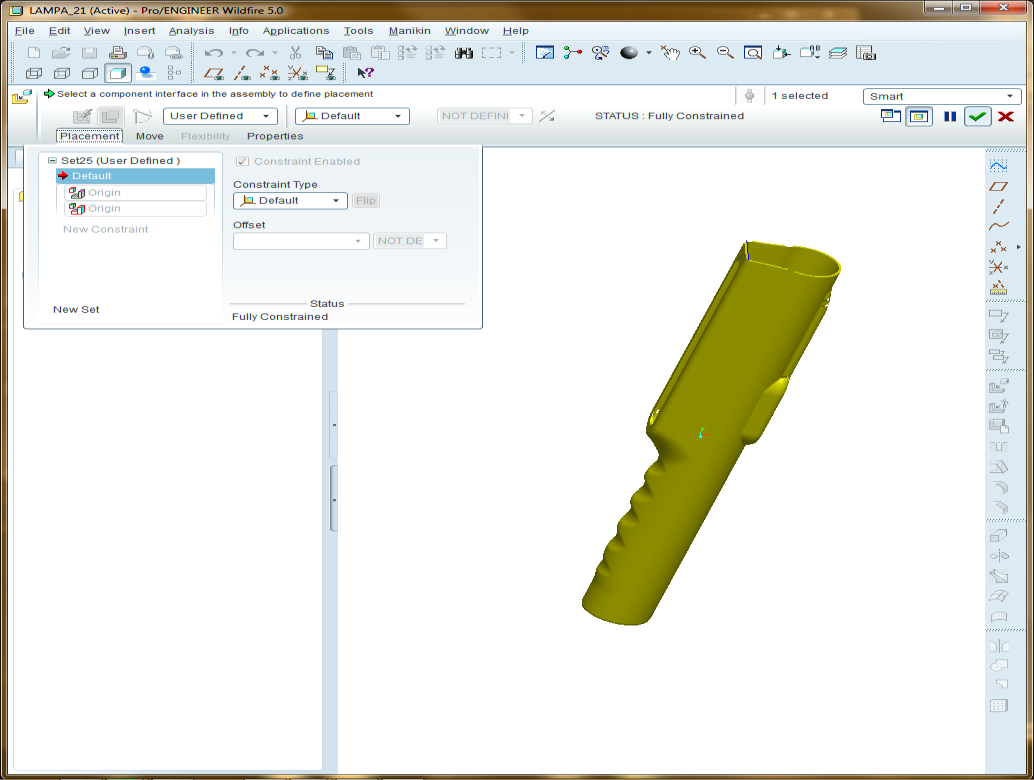Pause the component placement tool
This screenshot has width=1034, height=780.
point(950,117)
